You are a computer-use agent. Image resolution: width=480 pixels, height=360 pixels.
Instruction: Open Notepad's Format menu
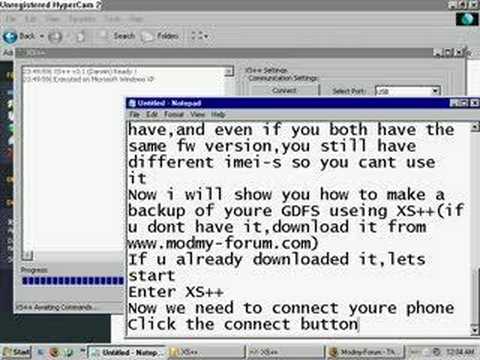[x=174, y=114]
